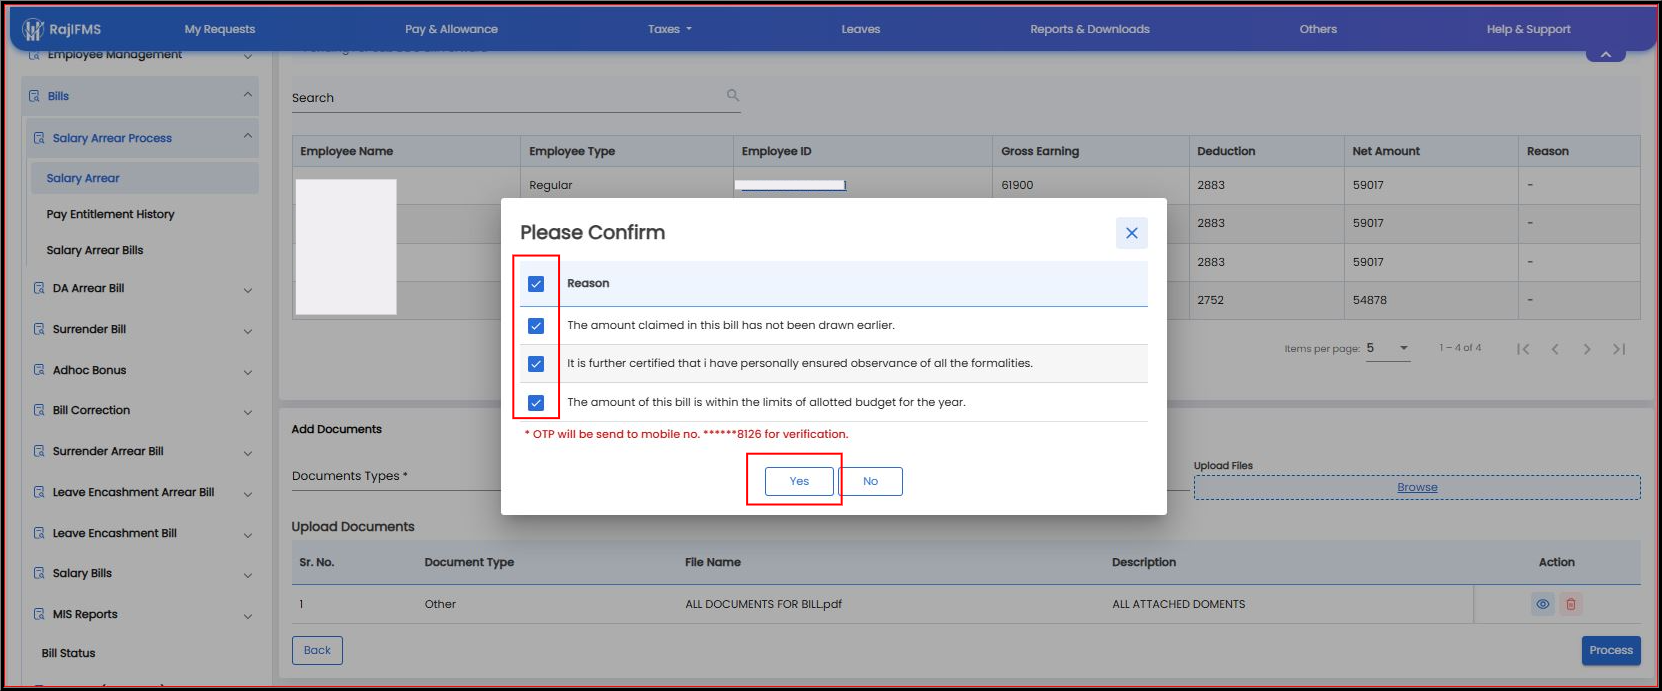Image resolution: width=1662 pixels, height=691 pixels.
Task: Collapse Salary Arrear Process chevron
Action: (248, 137)
